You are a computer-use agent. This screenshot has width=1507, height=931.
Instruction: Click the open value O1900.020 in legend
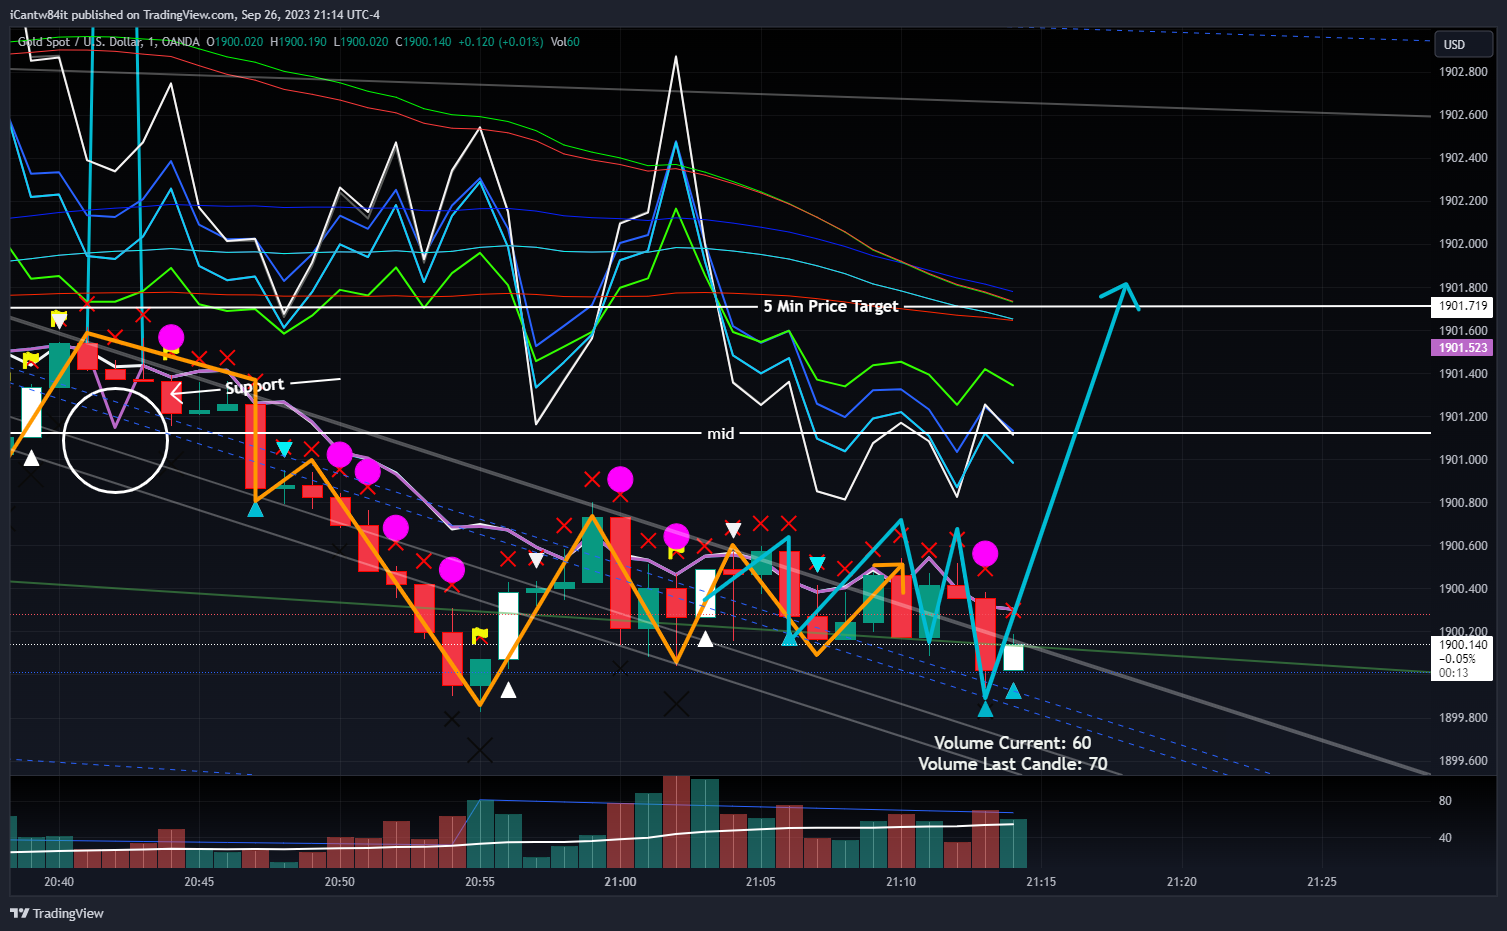click(x=235, y=42)
